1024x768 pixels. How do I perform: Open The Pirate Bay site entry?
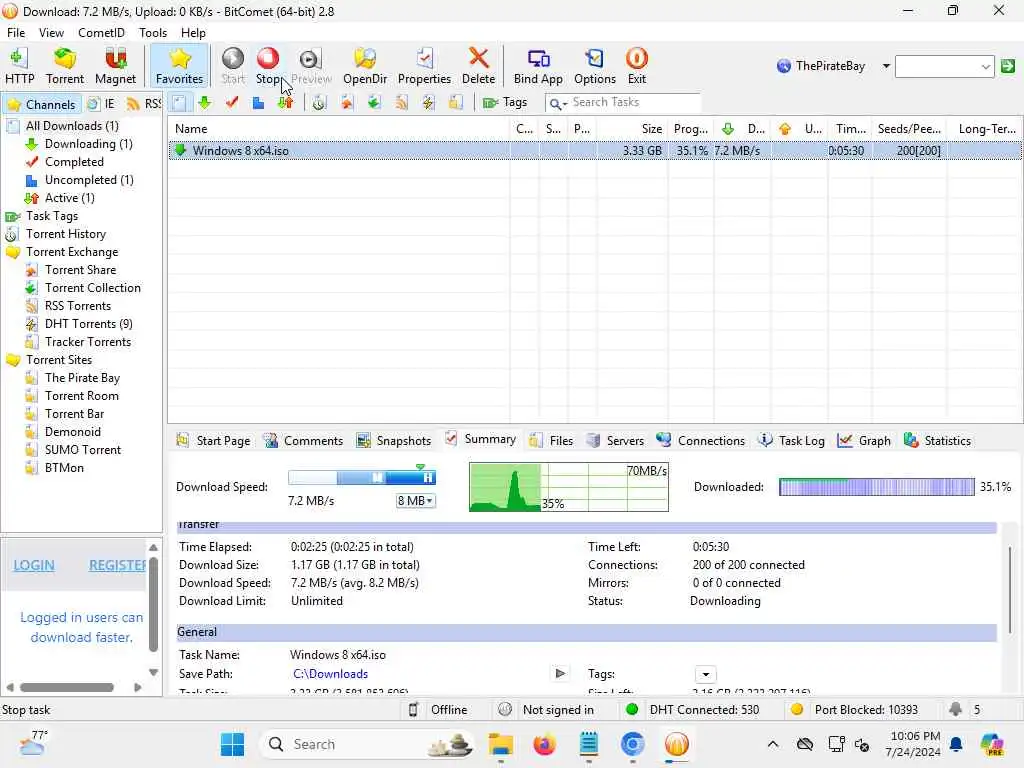tap(82, 378)
